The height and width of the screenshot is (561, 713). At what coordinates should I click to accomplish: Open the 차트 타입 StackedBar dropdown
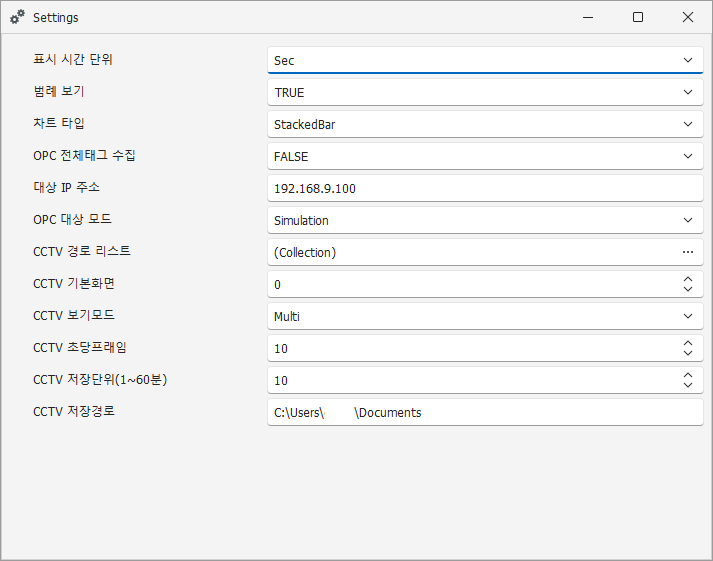pos(485,124)
